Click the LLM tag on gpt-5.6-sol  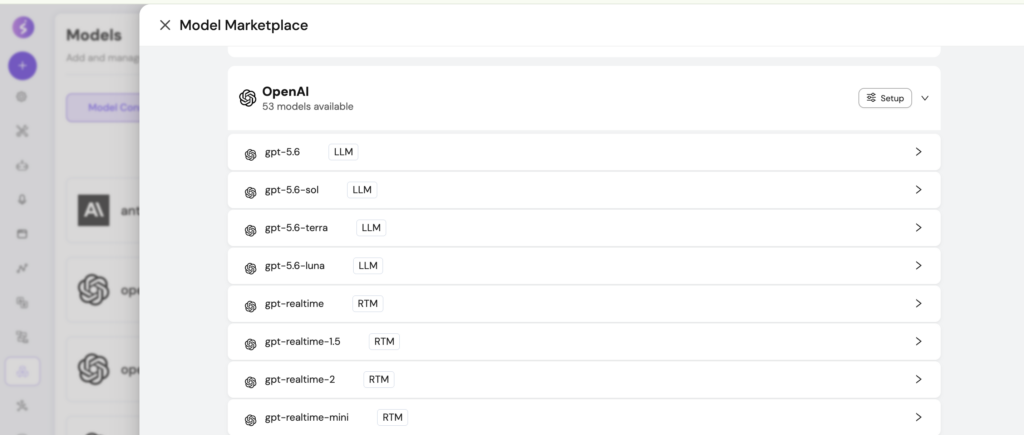click(362, 190)
